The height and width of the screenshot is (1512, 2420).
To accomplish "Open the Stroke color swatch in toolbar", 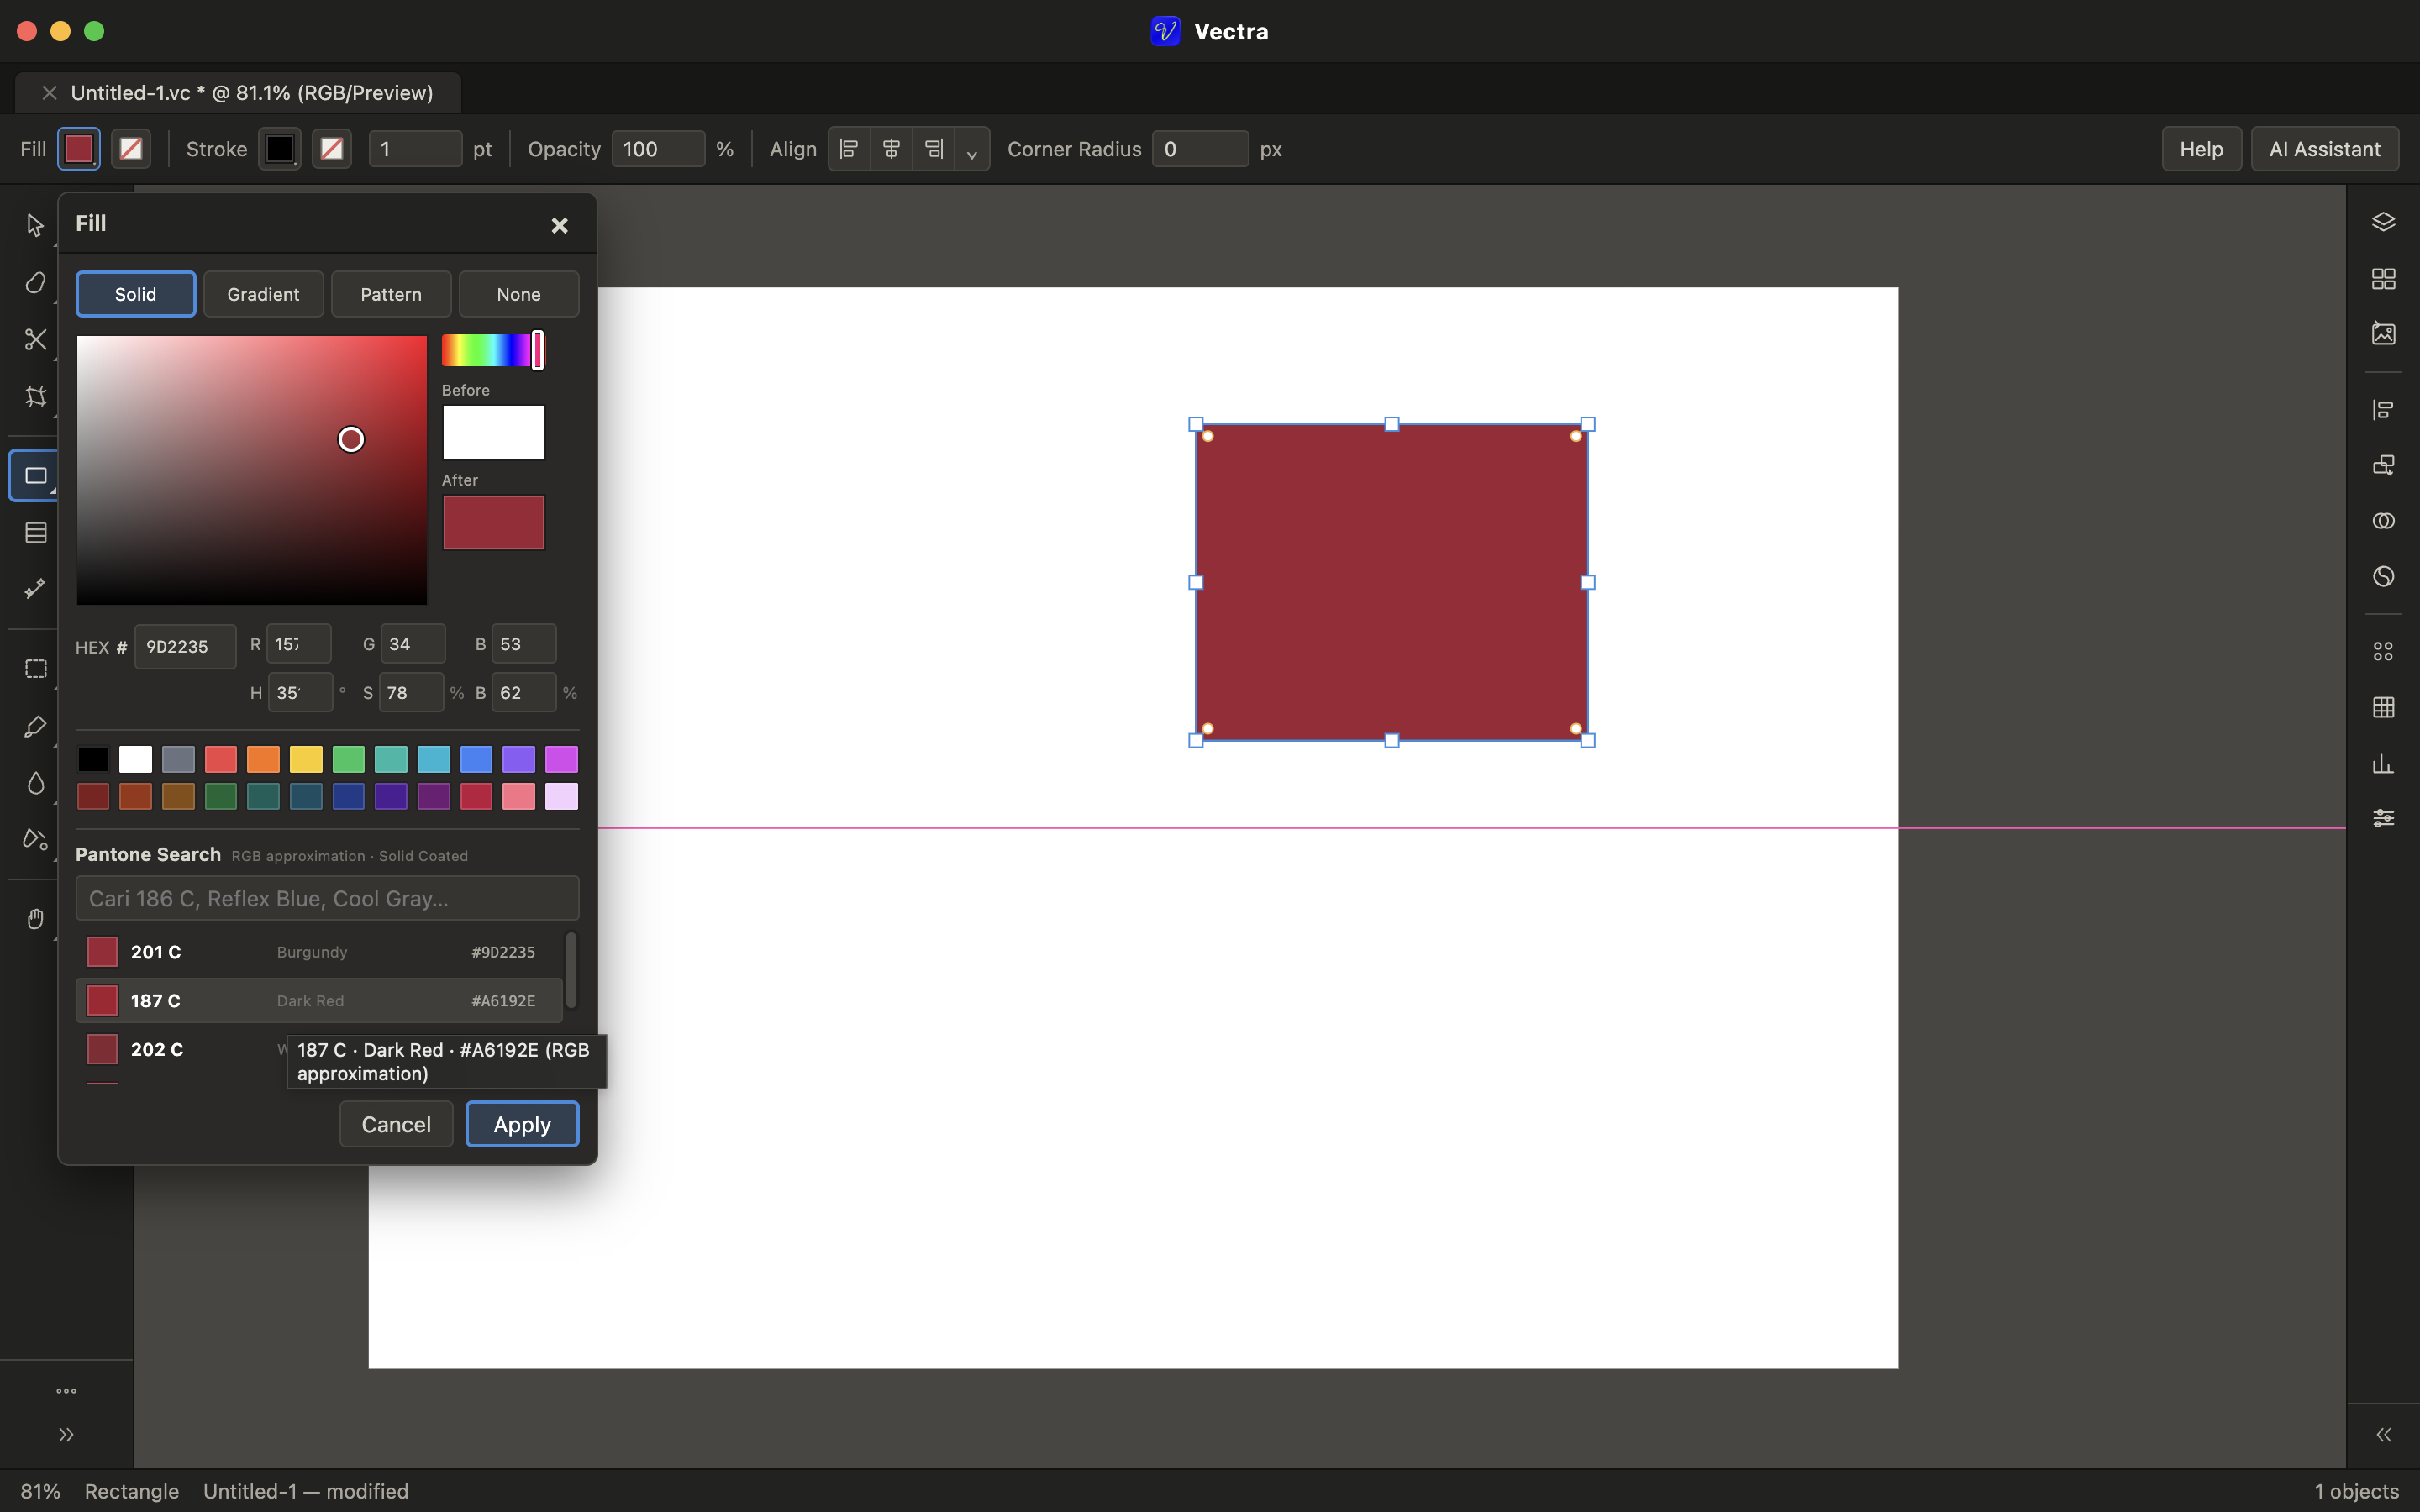I will pos(280,149).
